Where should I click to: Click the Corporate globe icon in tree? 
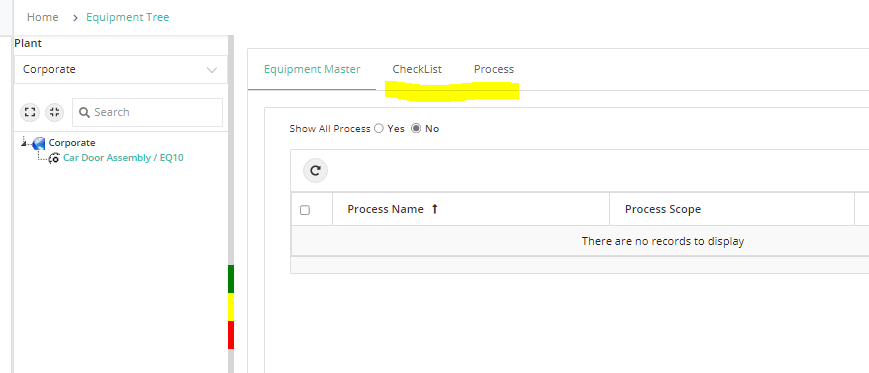coord(39,143)
